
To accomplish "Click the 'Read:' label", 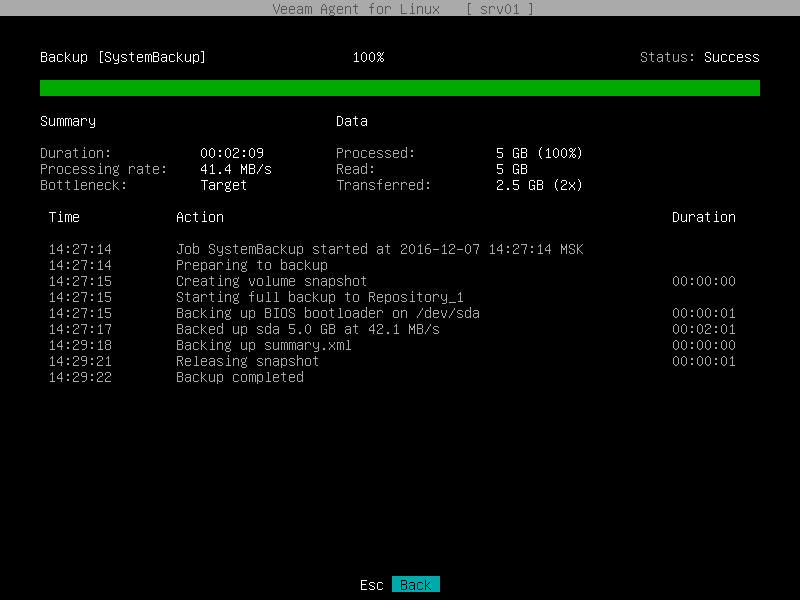I will (x=356, y=169).
